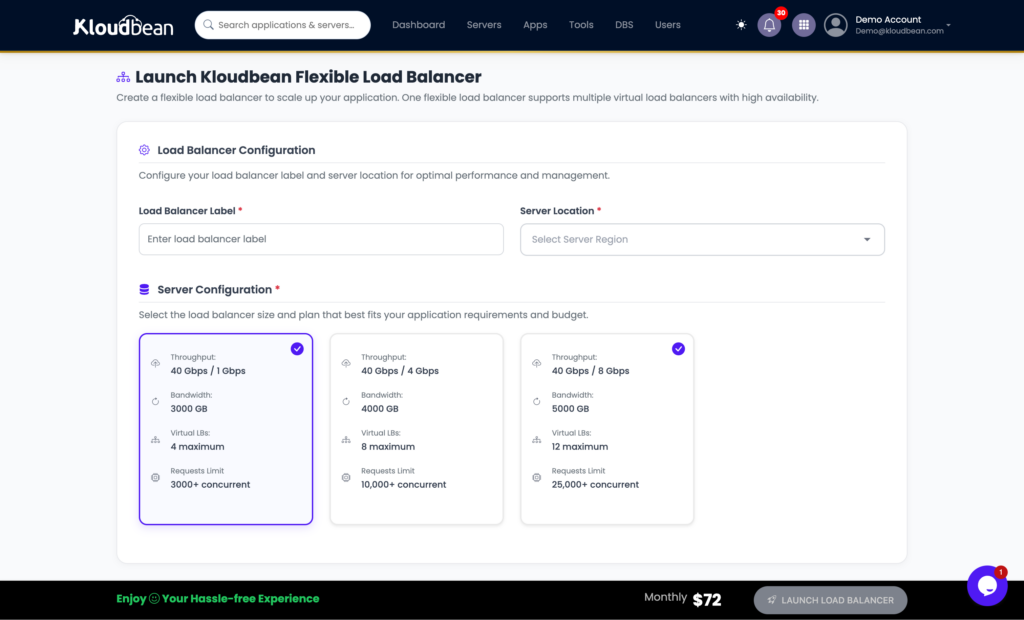Click the $72 monthly price
Viewport: 1024px width, 620px height.
tap(707, 600)
